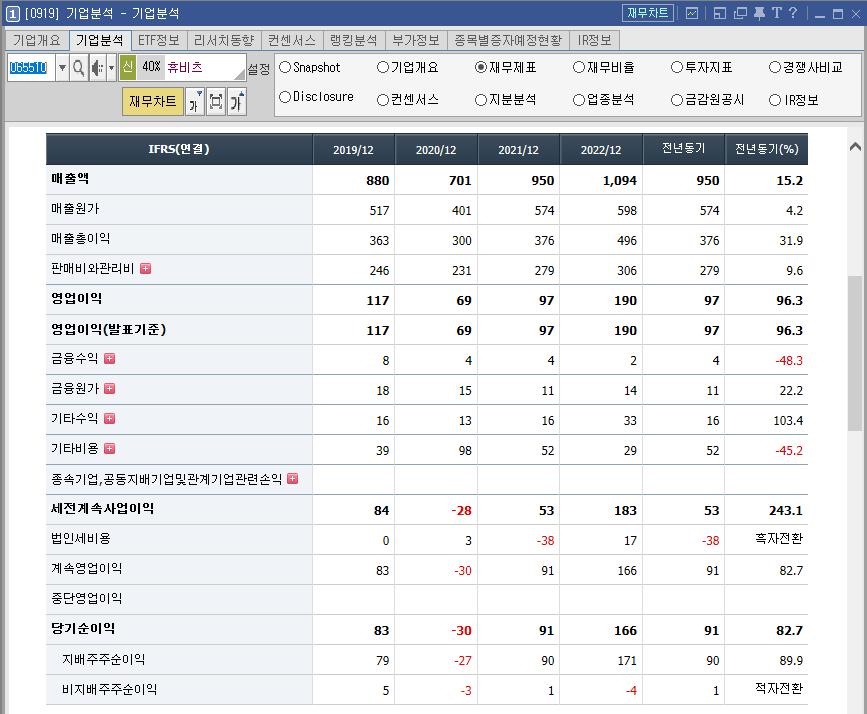This screenshot has width=867, height=714.
Task: Click the question mark help icon
Action: (793, 13)
